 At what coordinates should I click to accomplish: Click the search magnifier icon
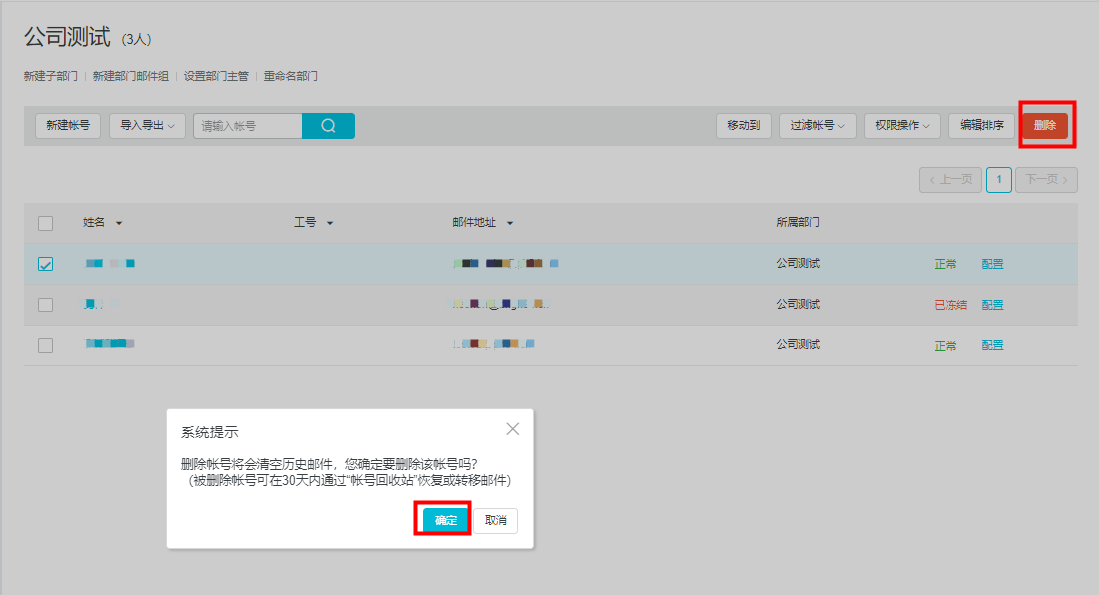click(328, 125)
